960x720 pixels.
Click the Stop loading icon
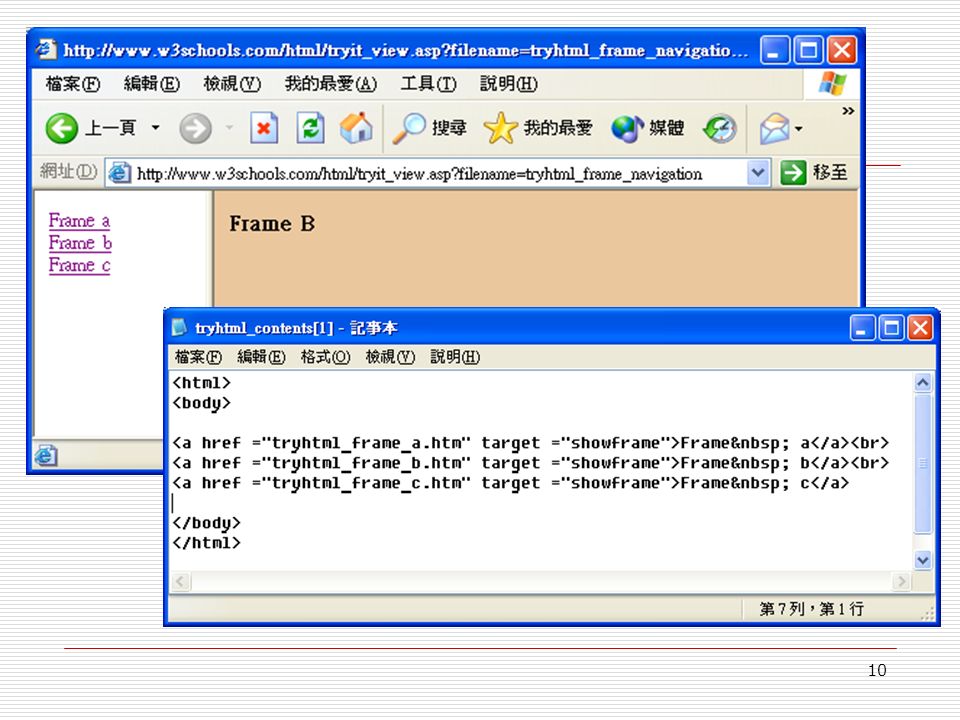(264, 128)
